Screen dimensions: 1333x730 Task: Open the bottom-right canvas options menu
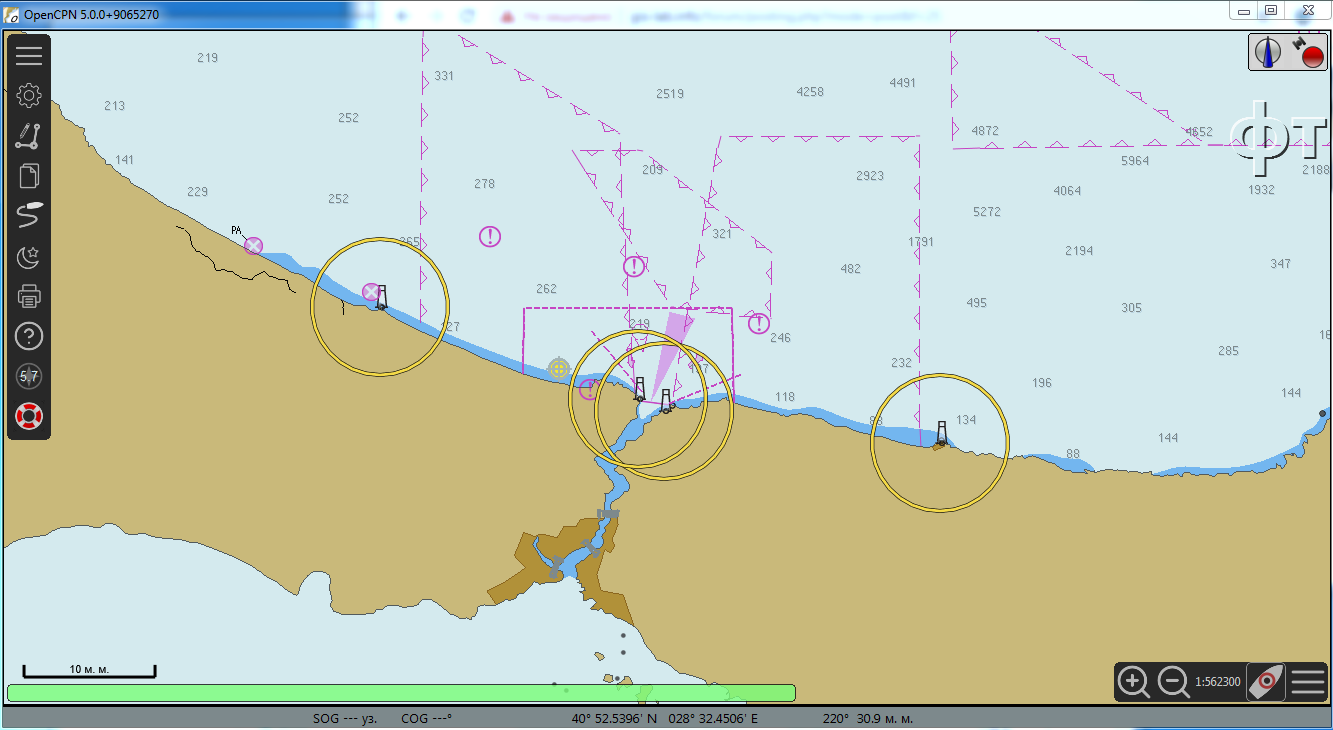coord(1308,682)
